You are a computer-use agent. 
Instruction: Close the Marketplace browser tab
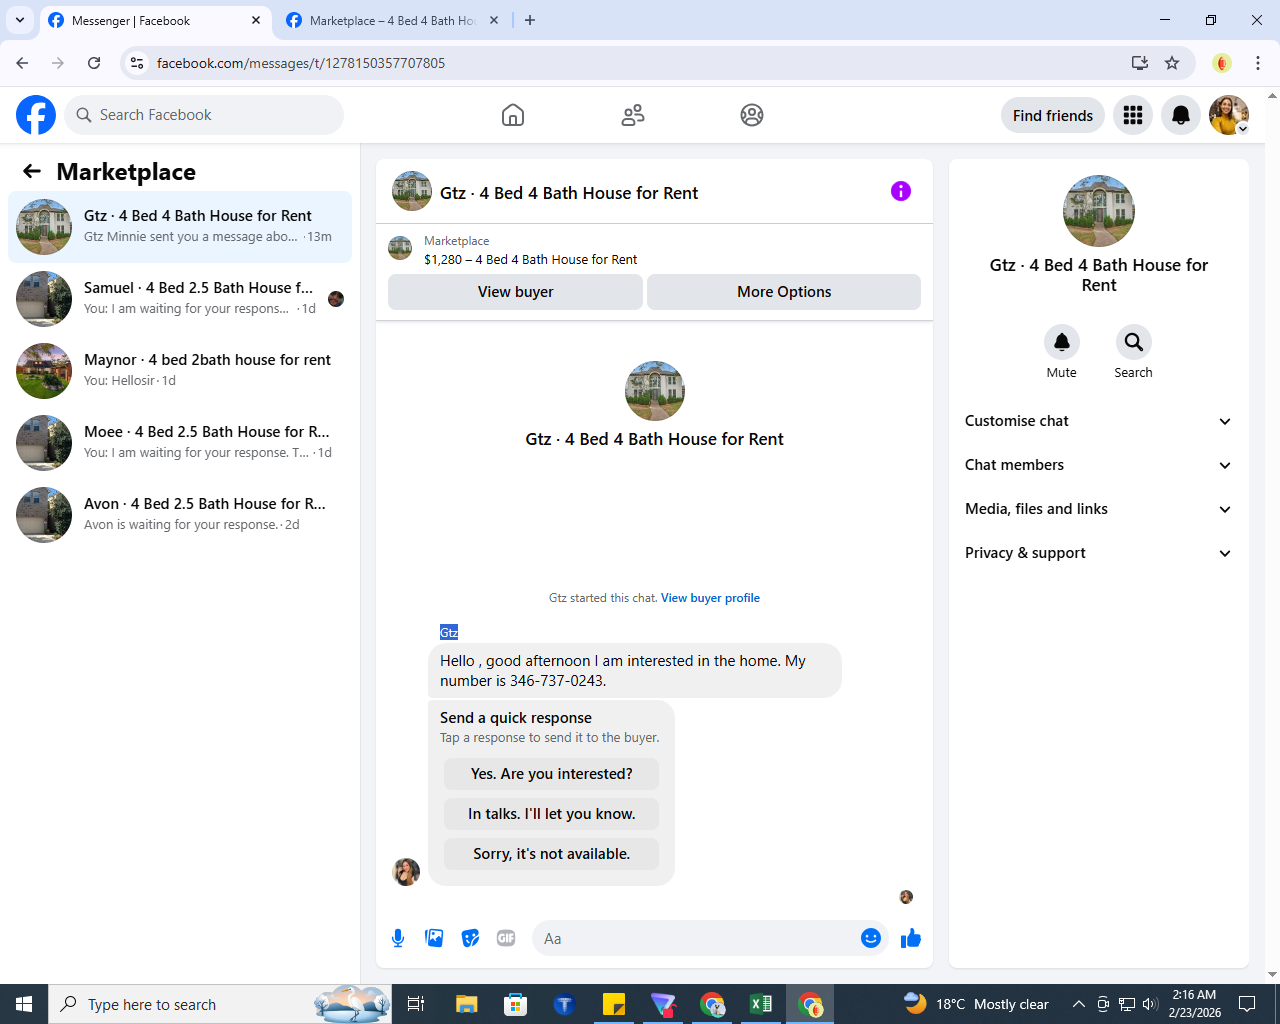click(x=494, y=20)
